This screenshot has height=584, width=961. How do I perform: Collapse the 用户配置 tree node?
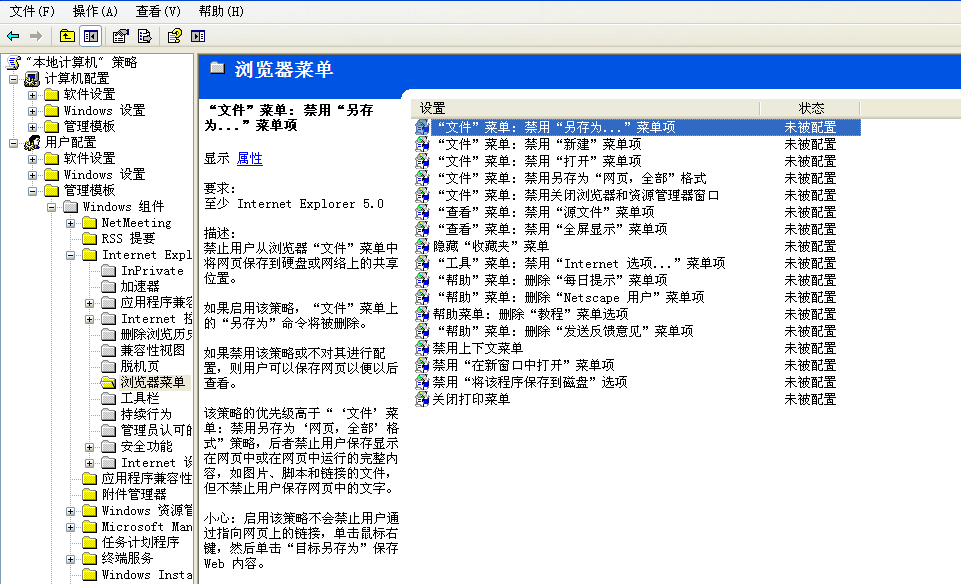(x=13, y=143)
